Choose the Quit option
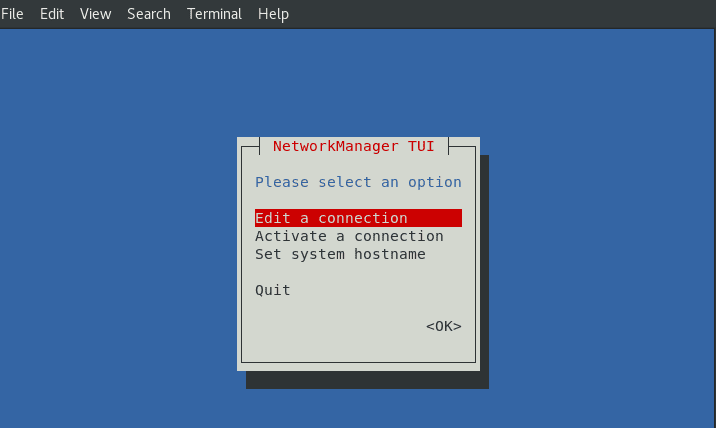This screenshot has height=428, width=716. pyautogui.click(x=273, y=290)
